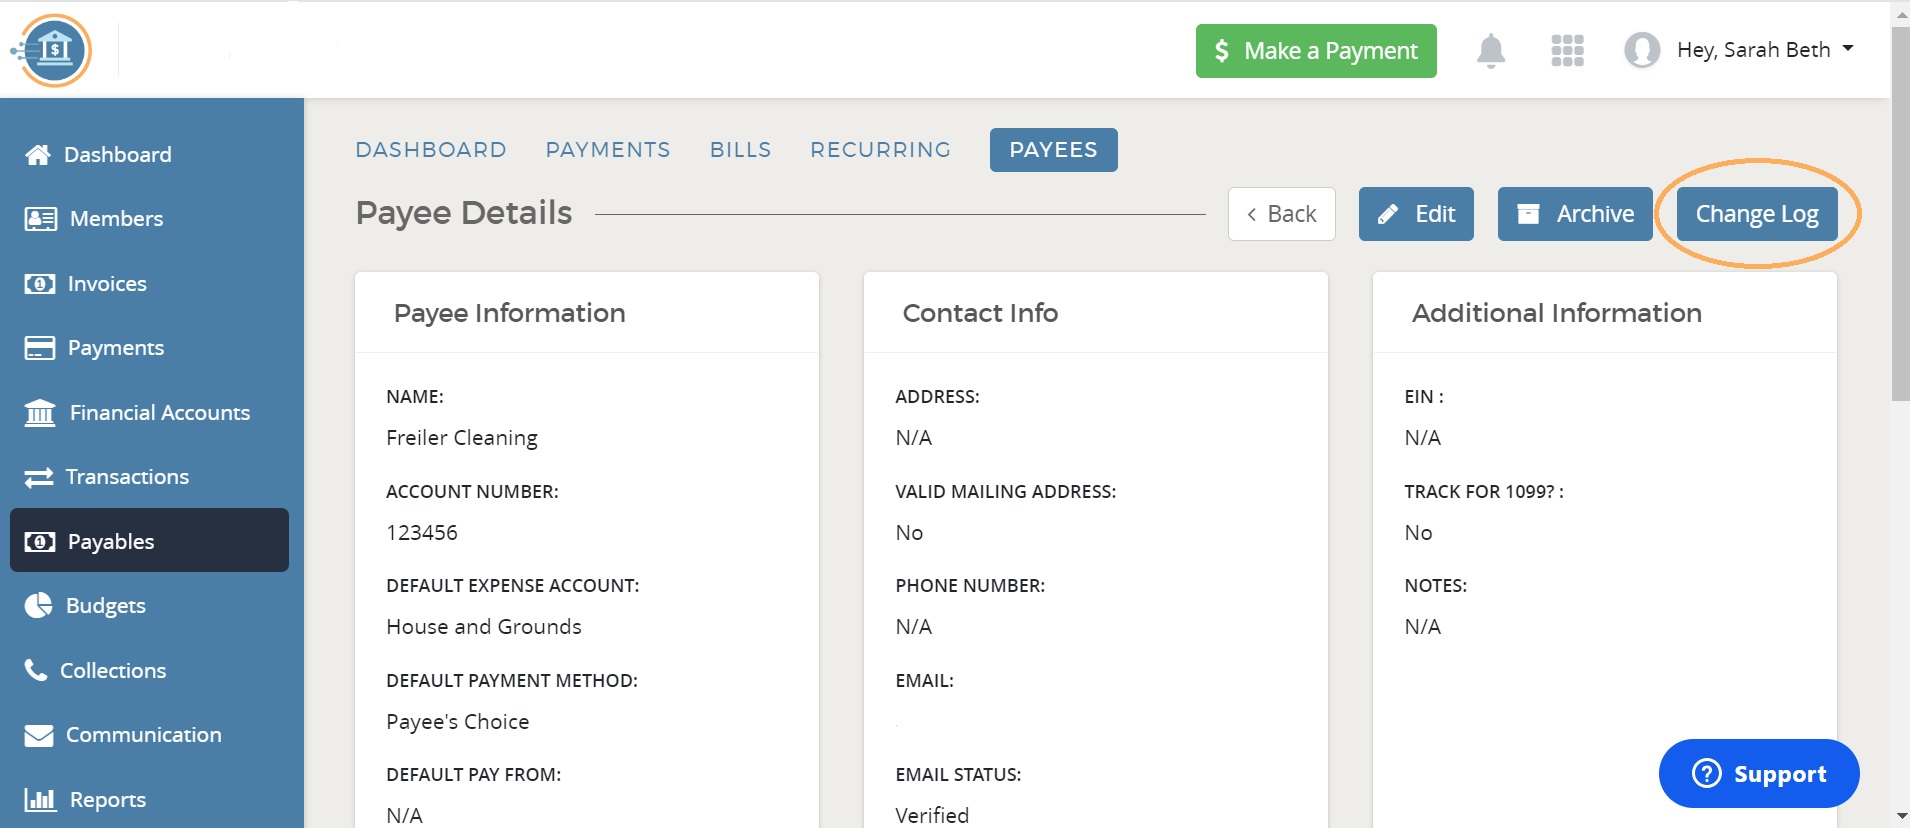Click the Budgets pie chart icon
Viewport: 1910px width, 828px height.
click(x=38, y=605)
